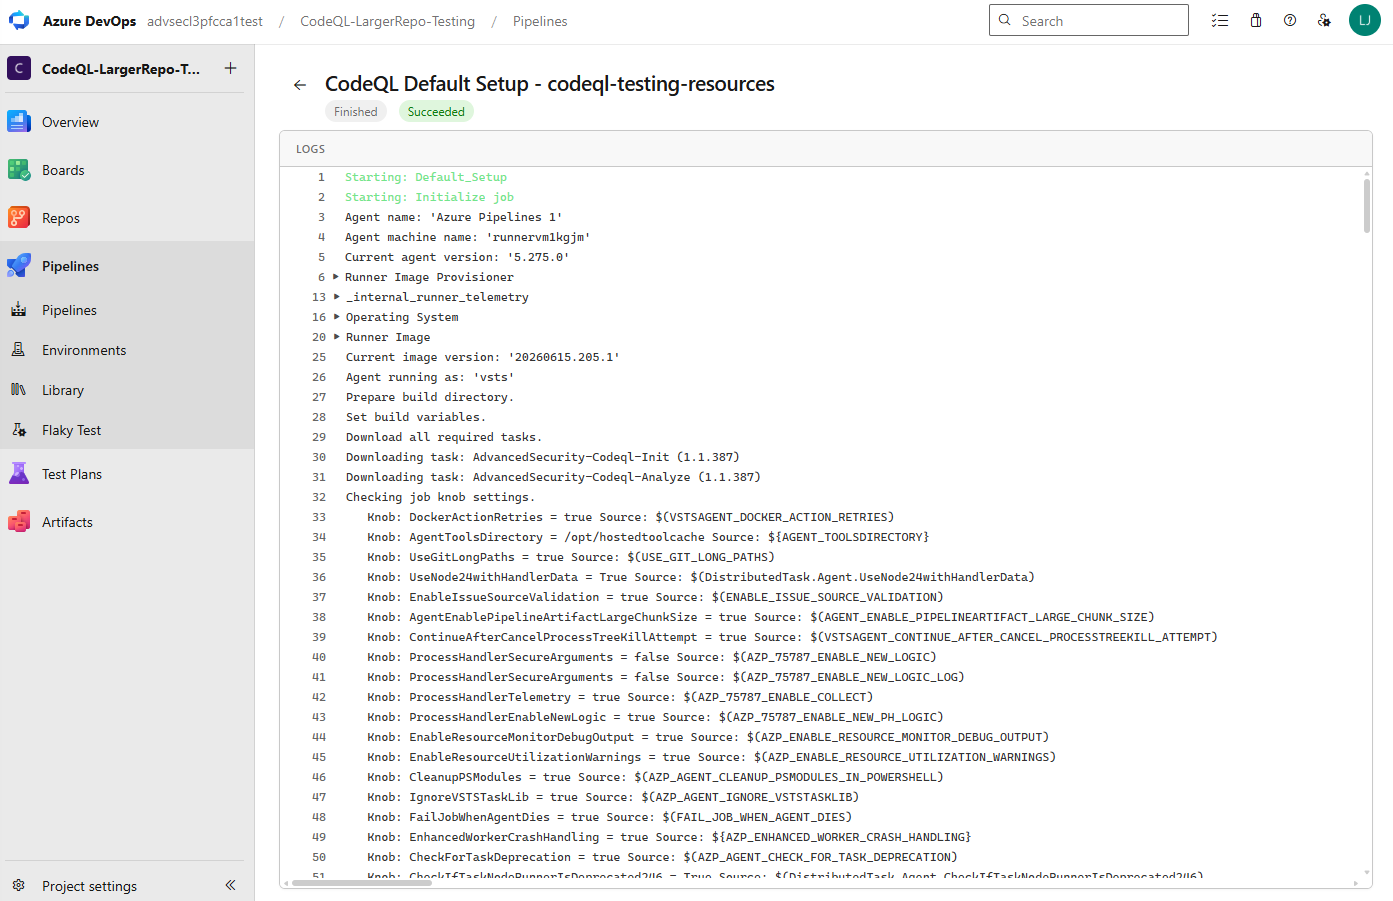The width and height of the screenshot is (1393, 901).
Task: Focus the Search input box
Action: point(1089,20)
